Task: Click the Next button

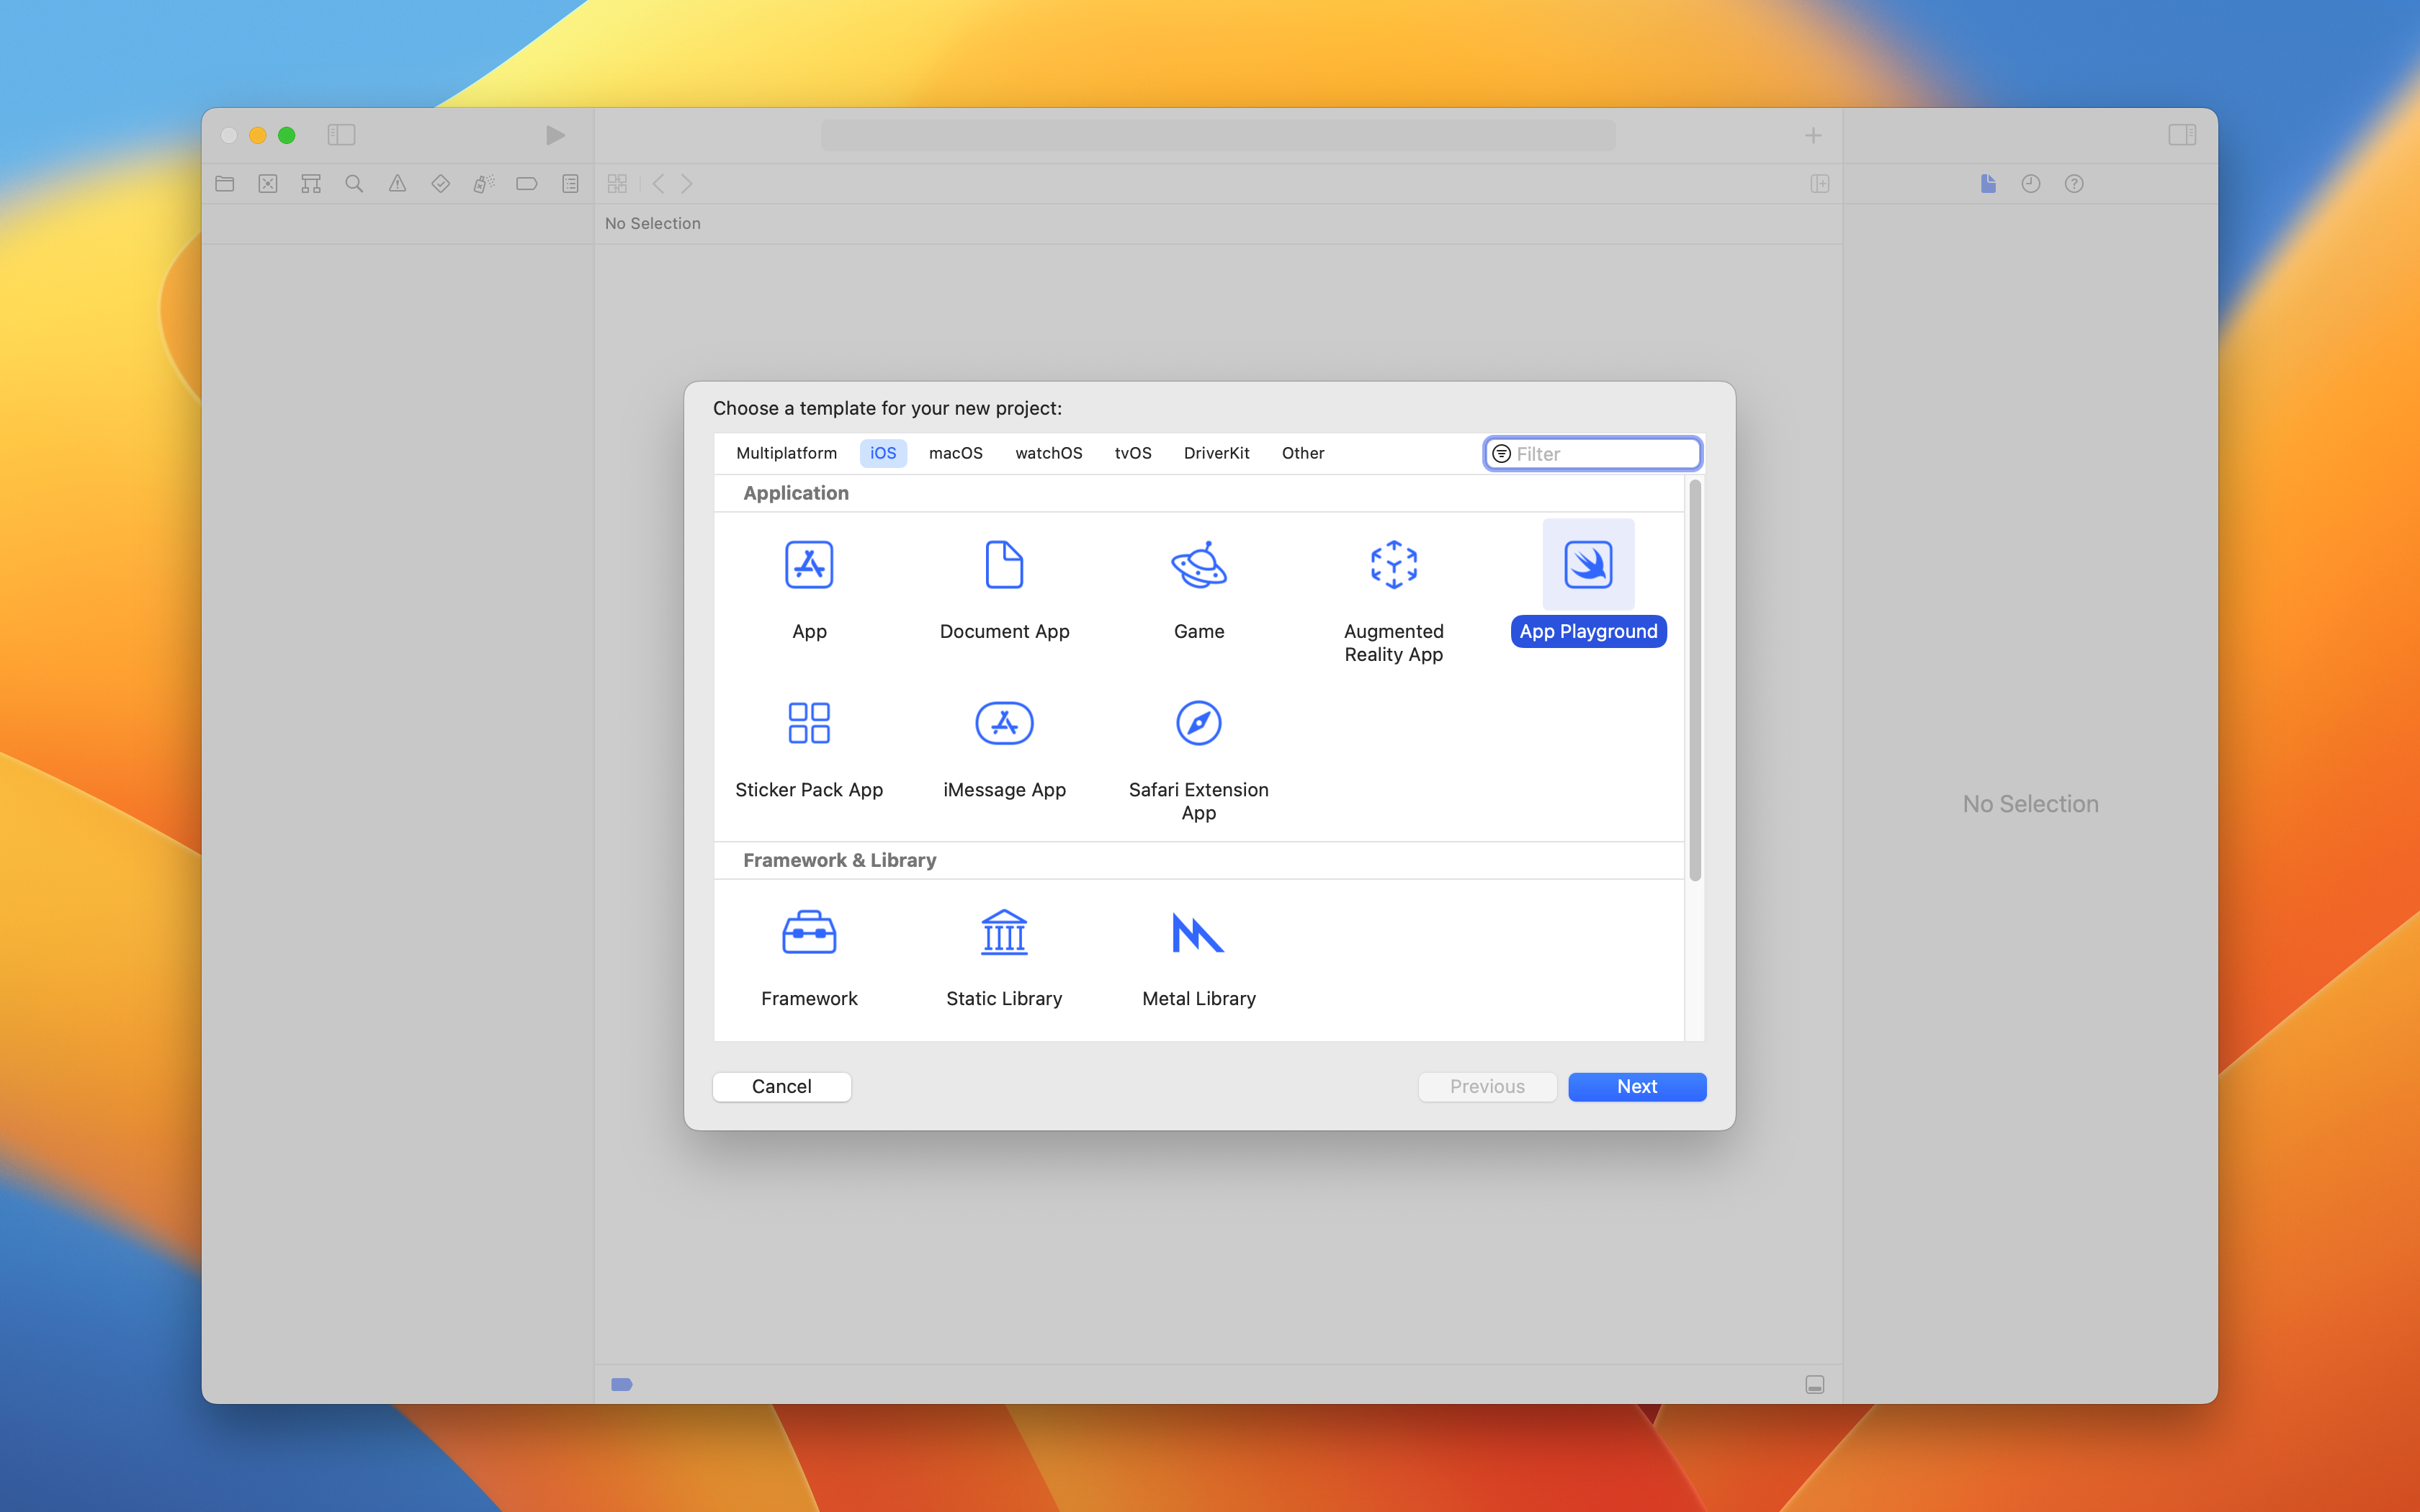Action: (1636, 1086)
